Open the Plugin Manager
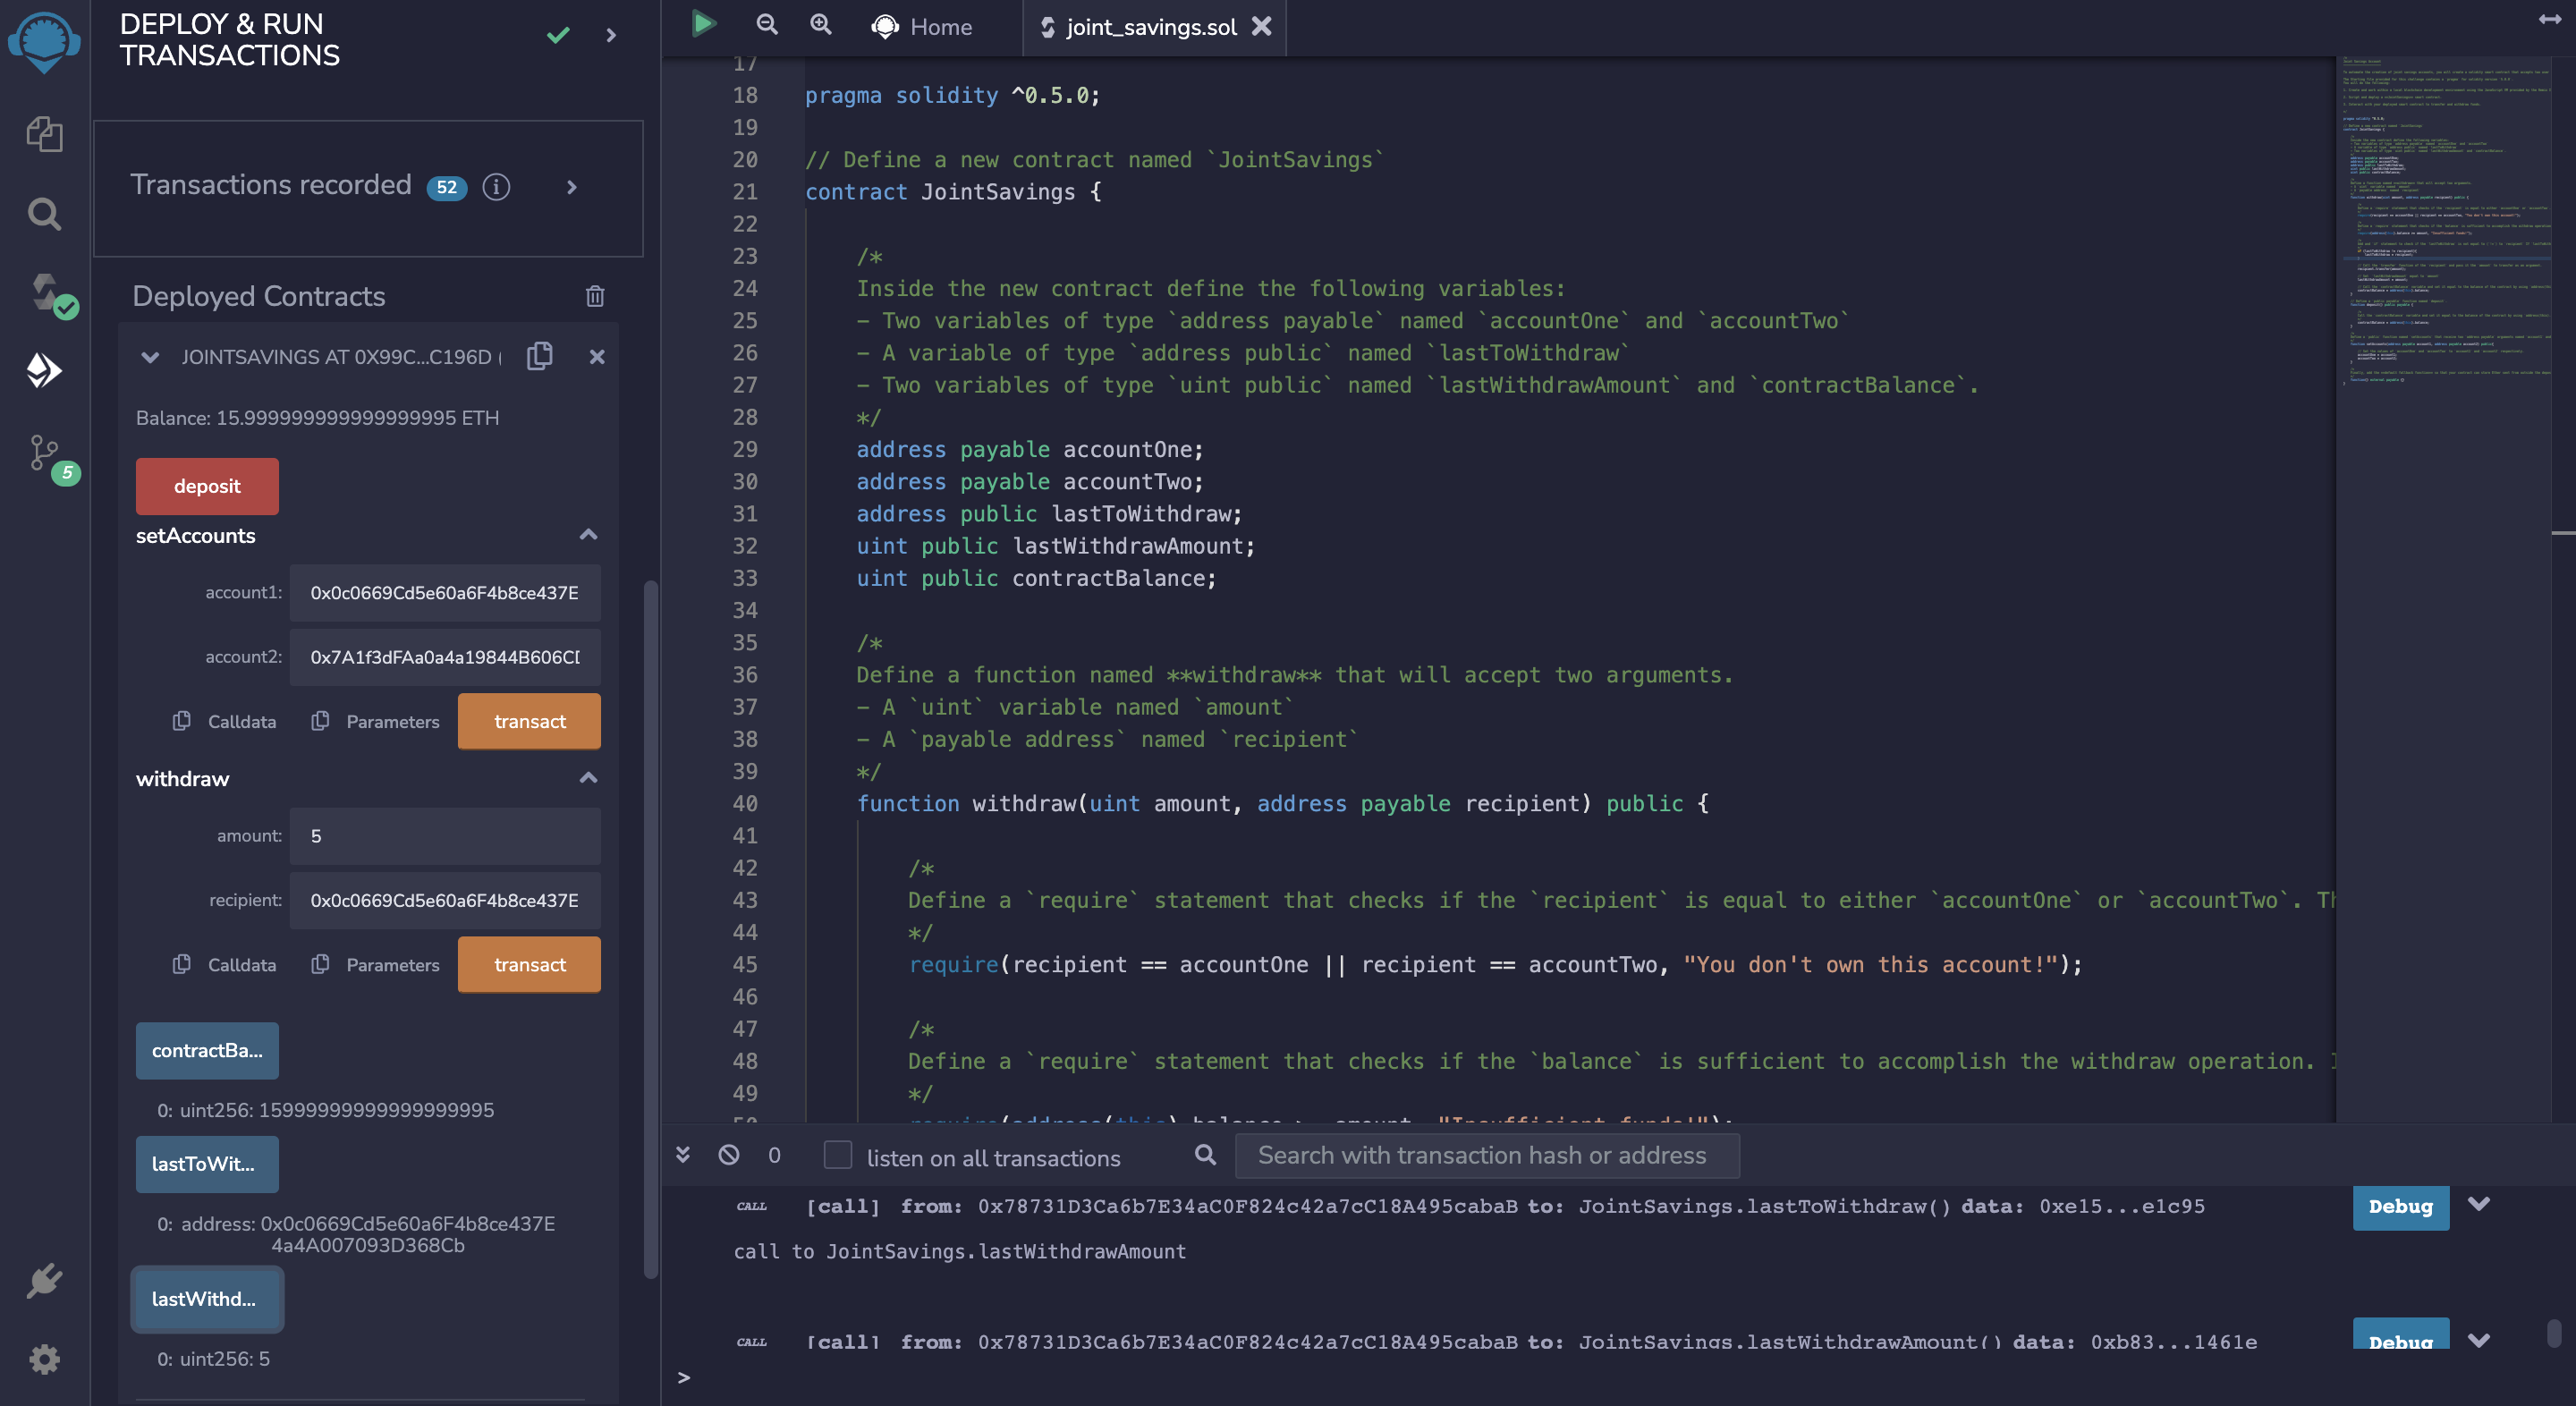2576x1406 pixels. pos(45,1280)
